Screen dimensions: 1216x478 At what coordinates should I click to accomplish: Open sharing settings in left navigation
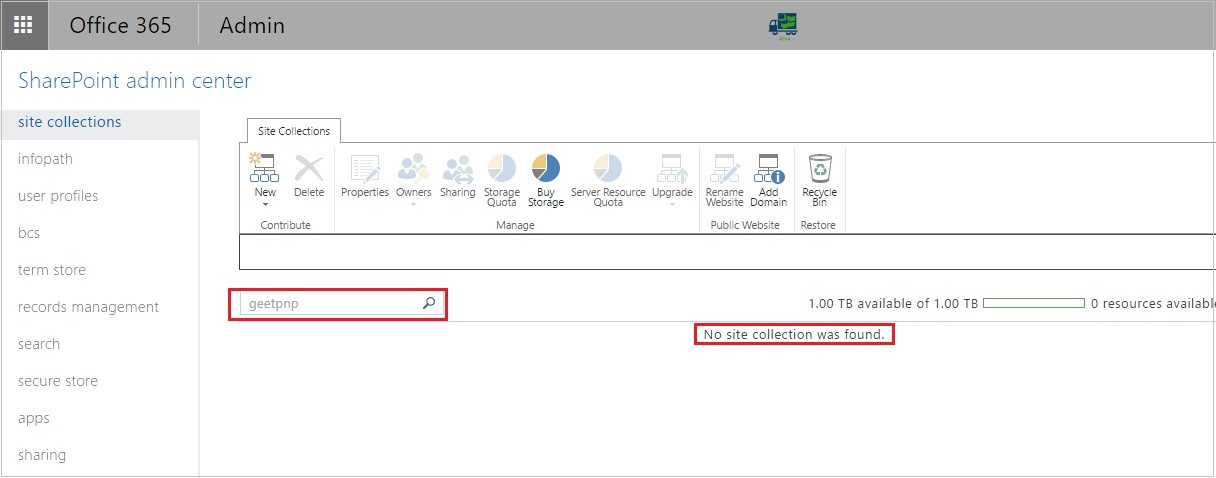(x=42, y=455)
